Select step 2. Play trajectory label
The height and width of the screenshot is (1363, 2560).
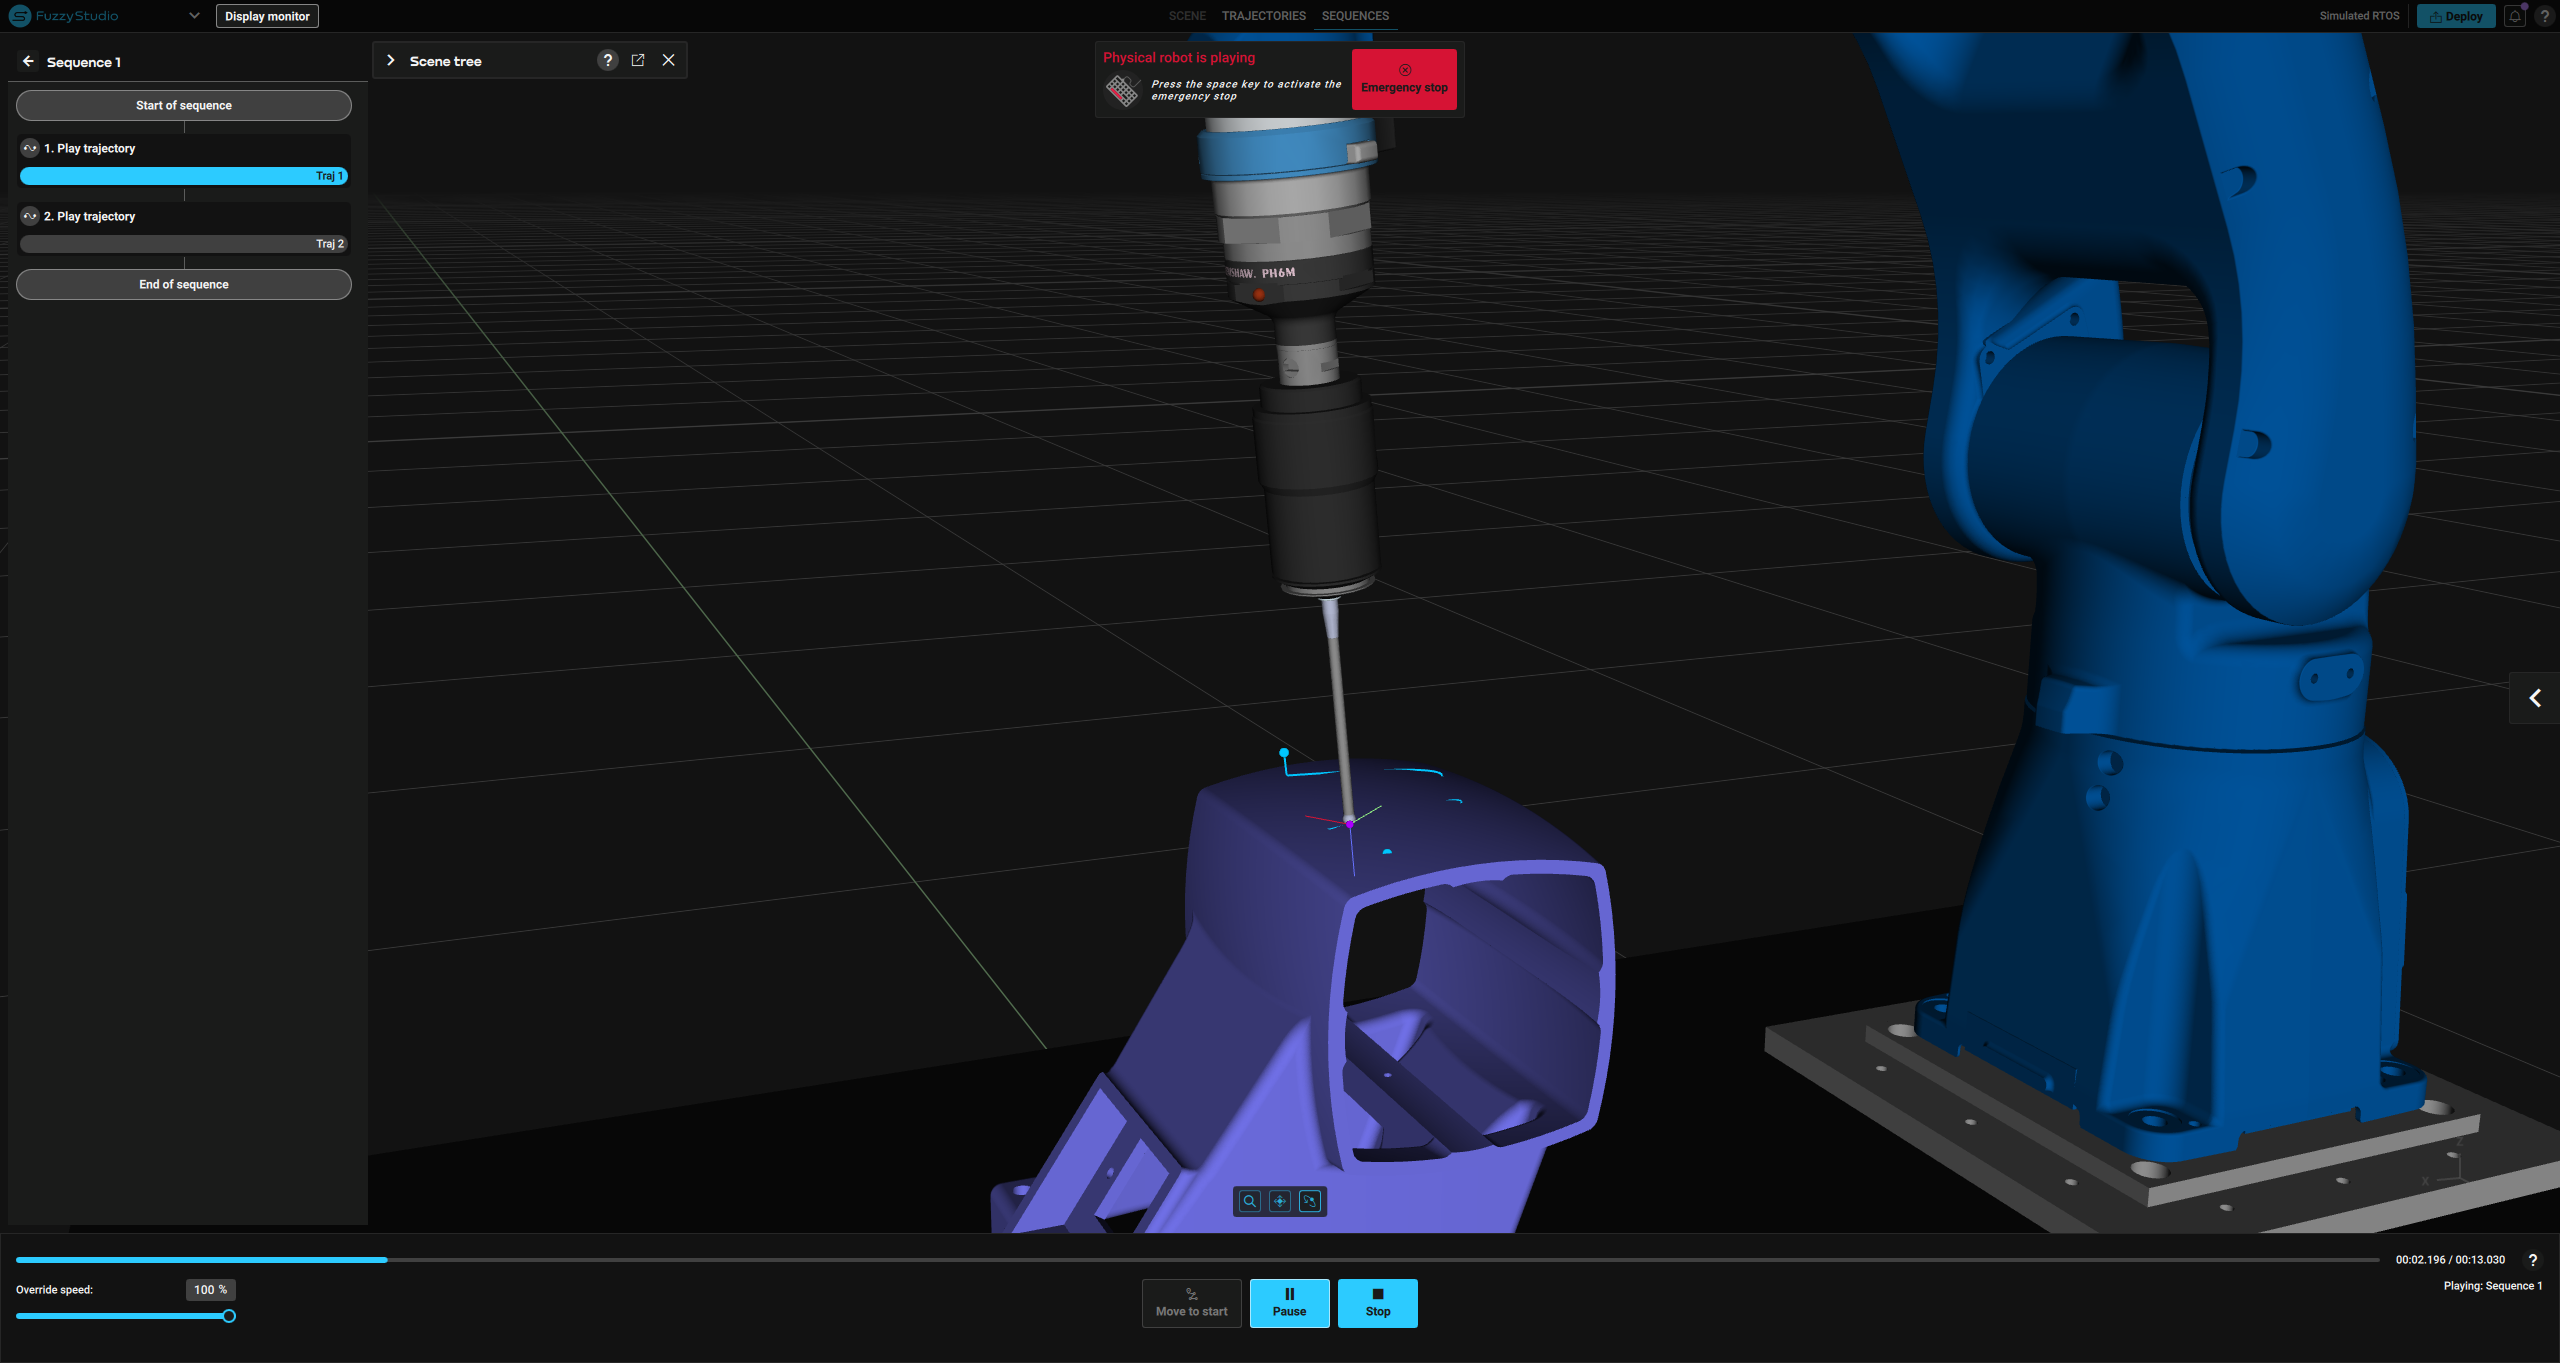89,216
